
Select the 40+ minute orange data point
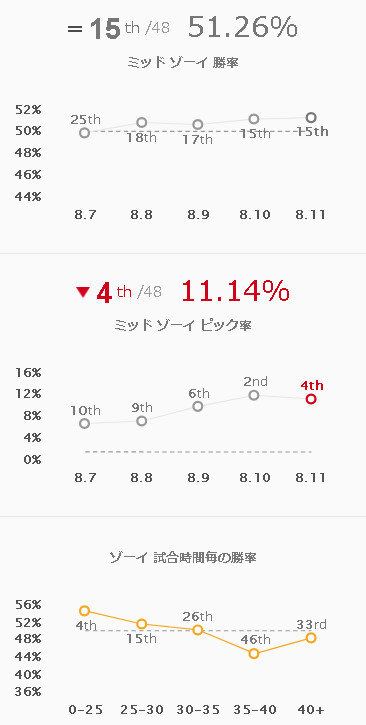[311, 638]
